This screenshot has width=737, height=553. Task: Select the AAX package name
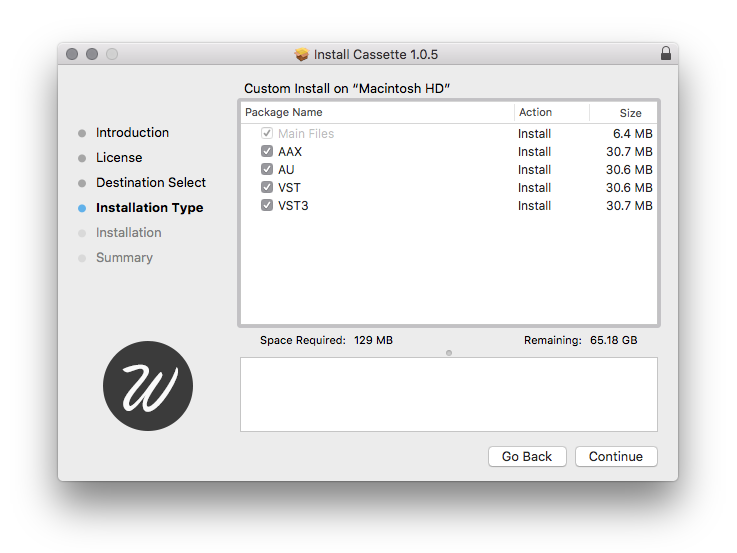click(x=290, y=152)
